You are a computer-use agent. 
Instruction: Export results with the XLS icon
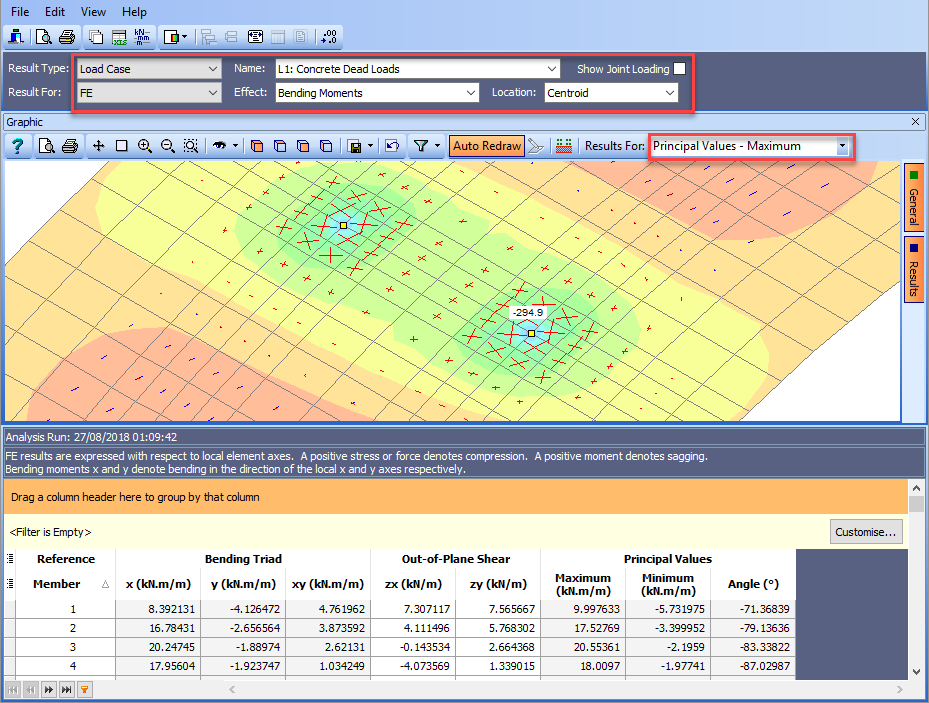tap(119, 38)
